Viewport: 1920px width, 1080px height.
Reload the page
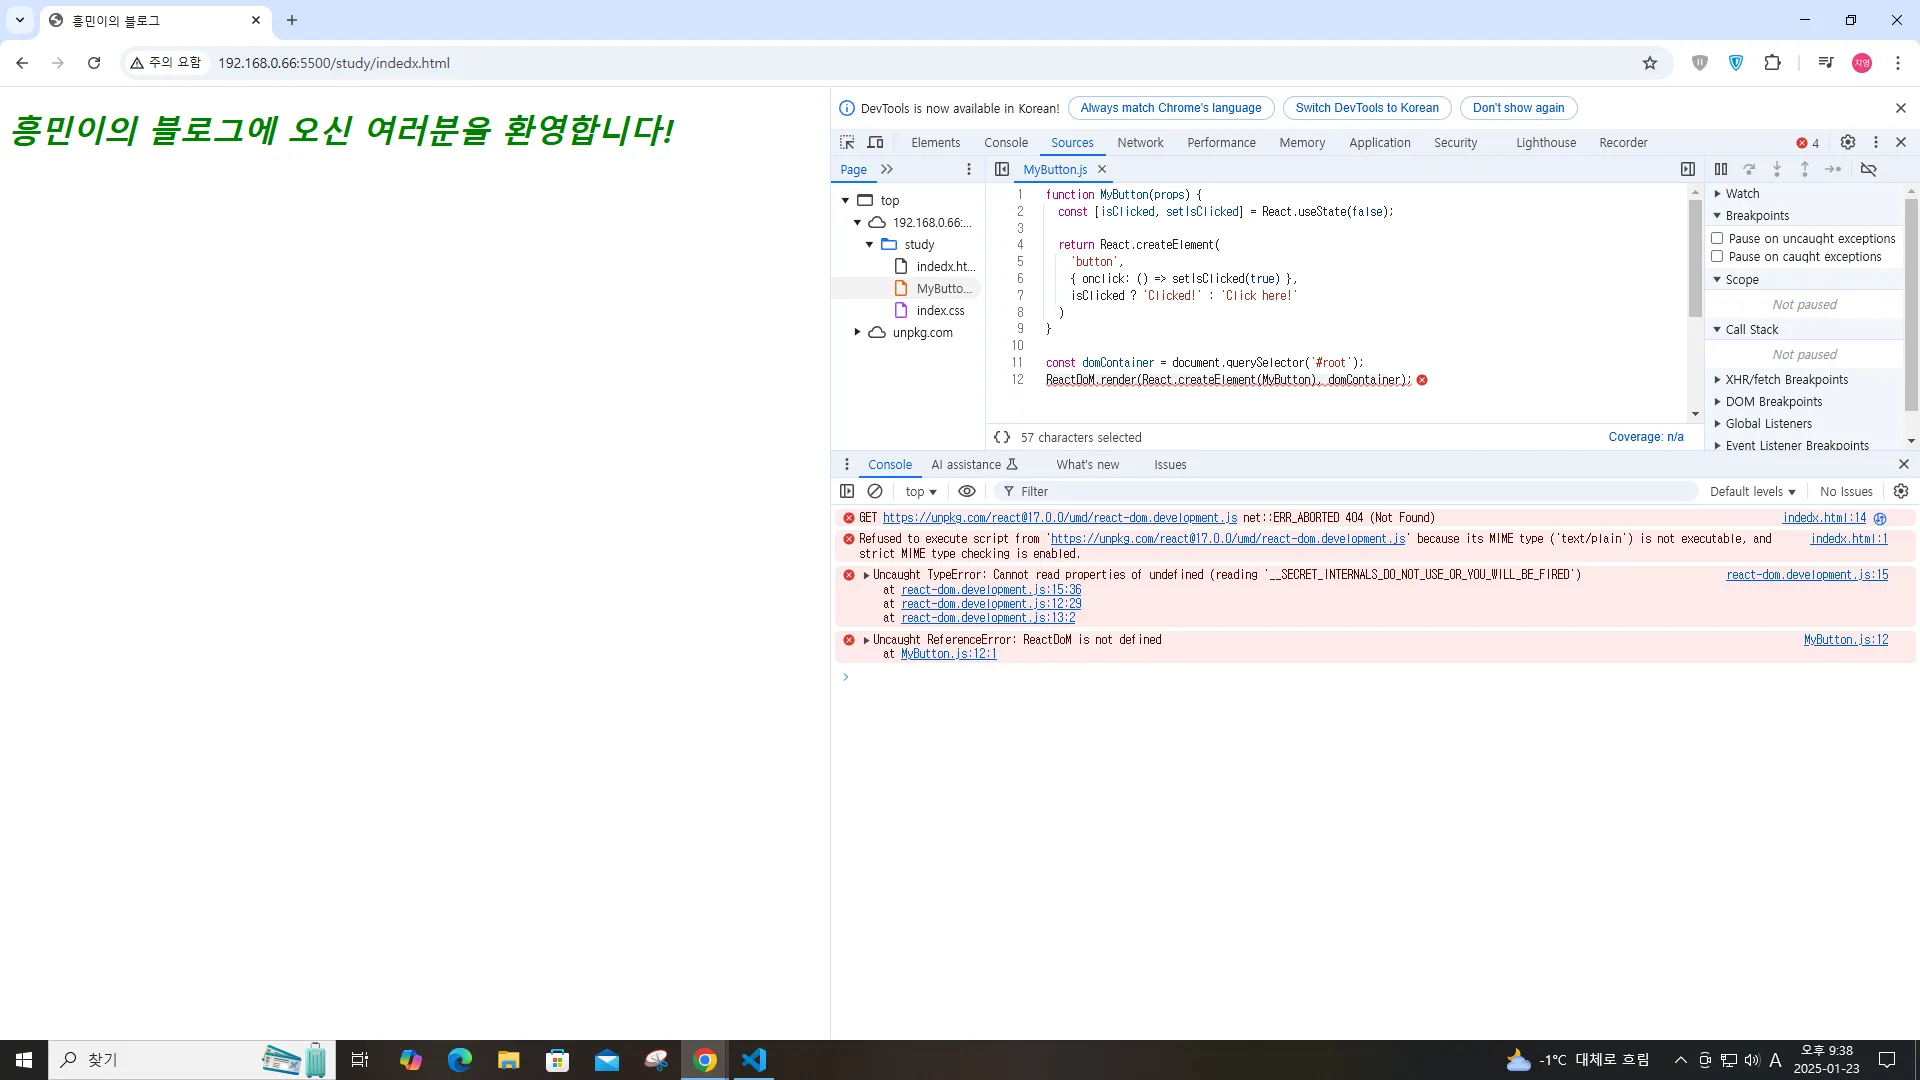point(94,63)
